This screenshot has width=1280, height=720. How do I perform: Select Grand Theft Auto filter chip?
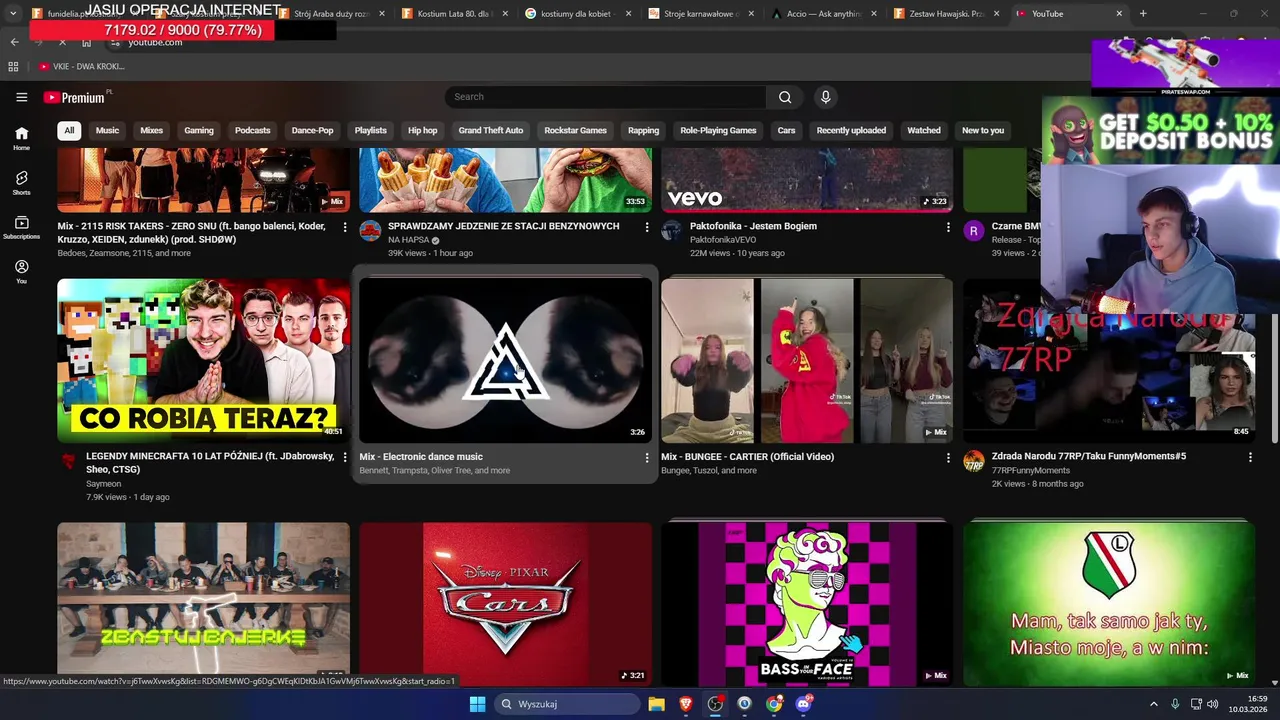click(491, 130)
